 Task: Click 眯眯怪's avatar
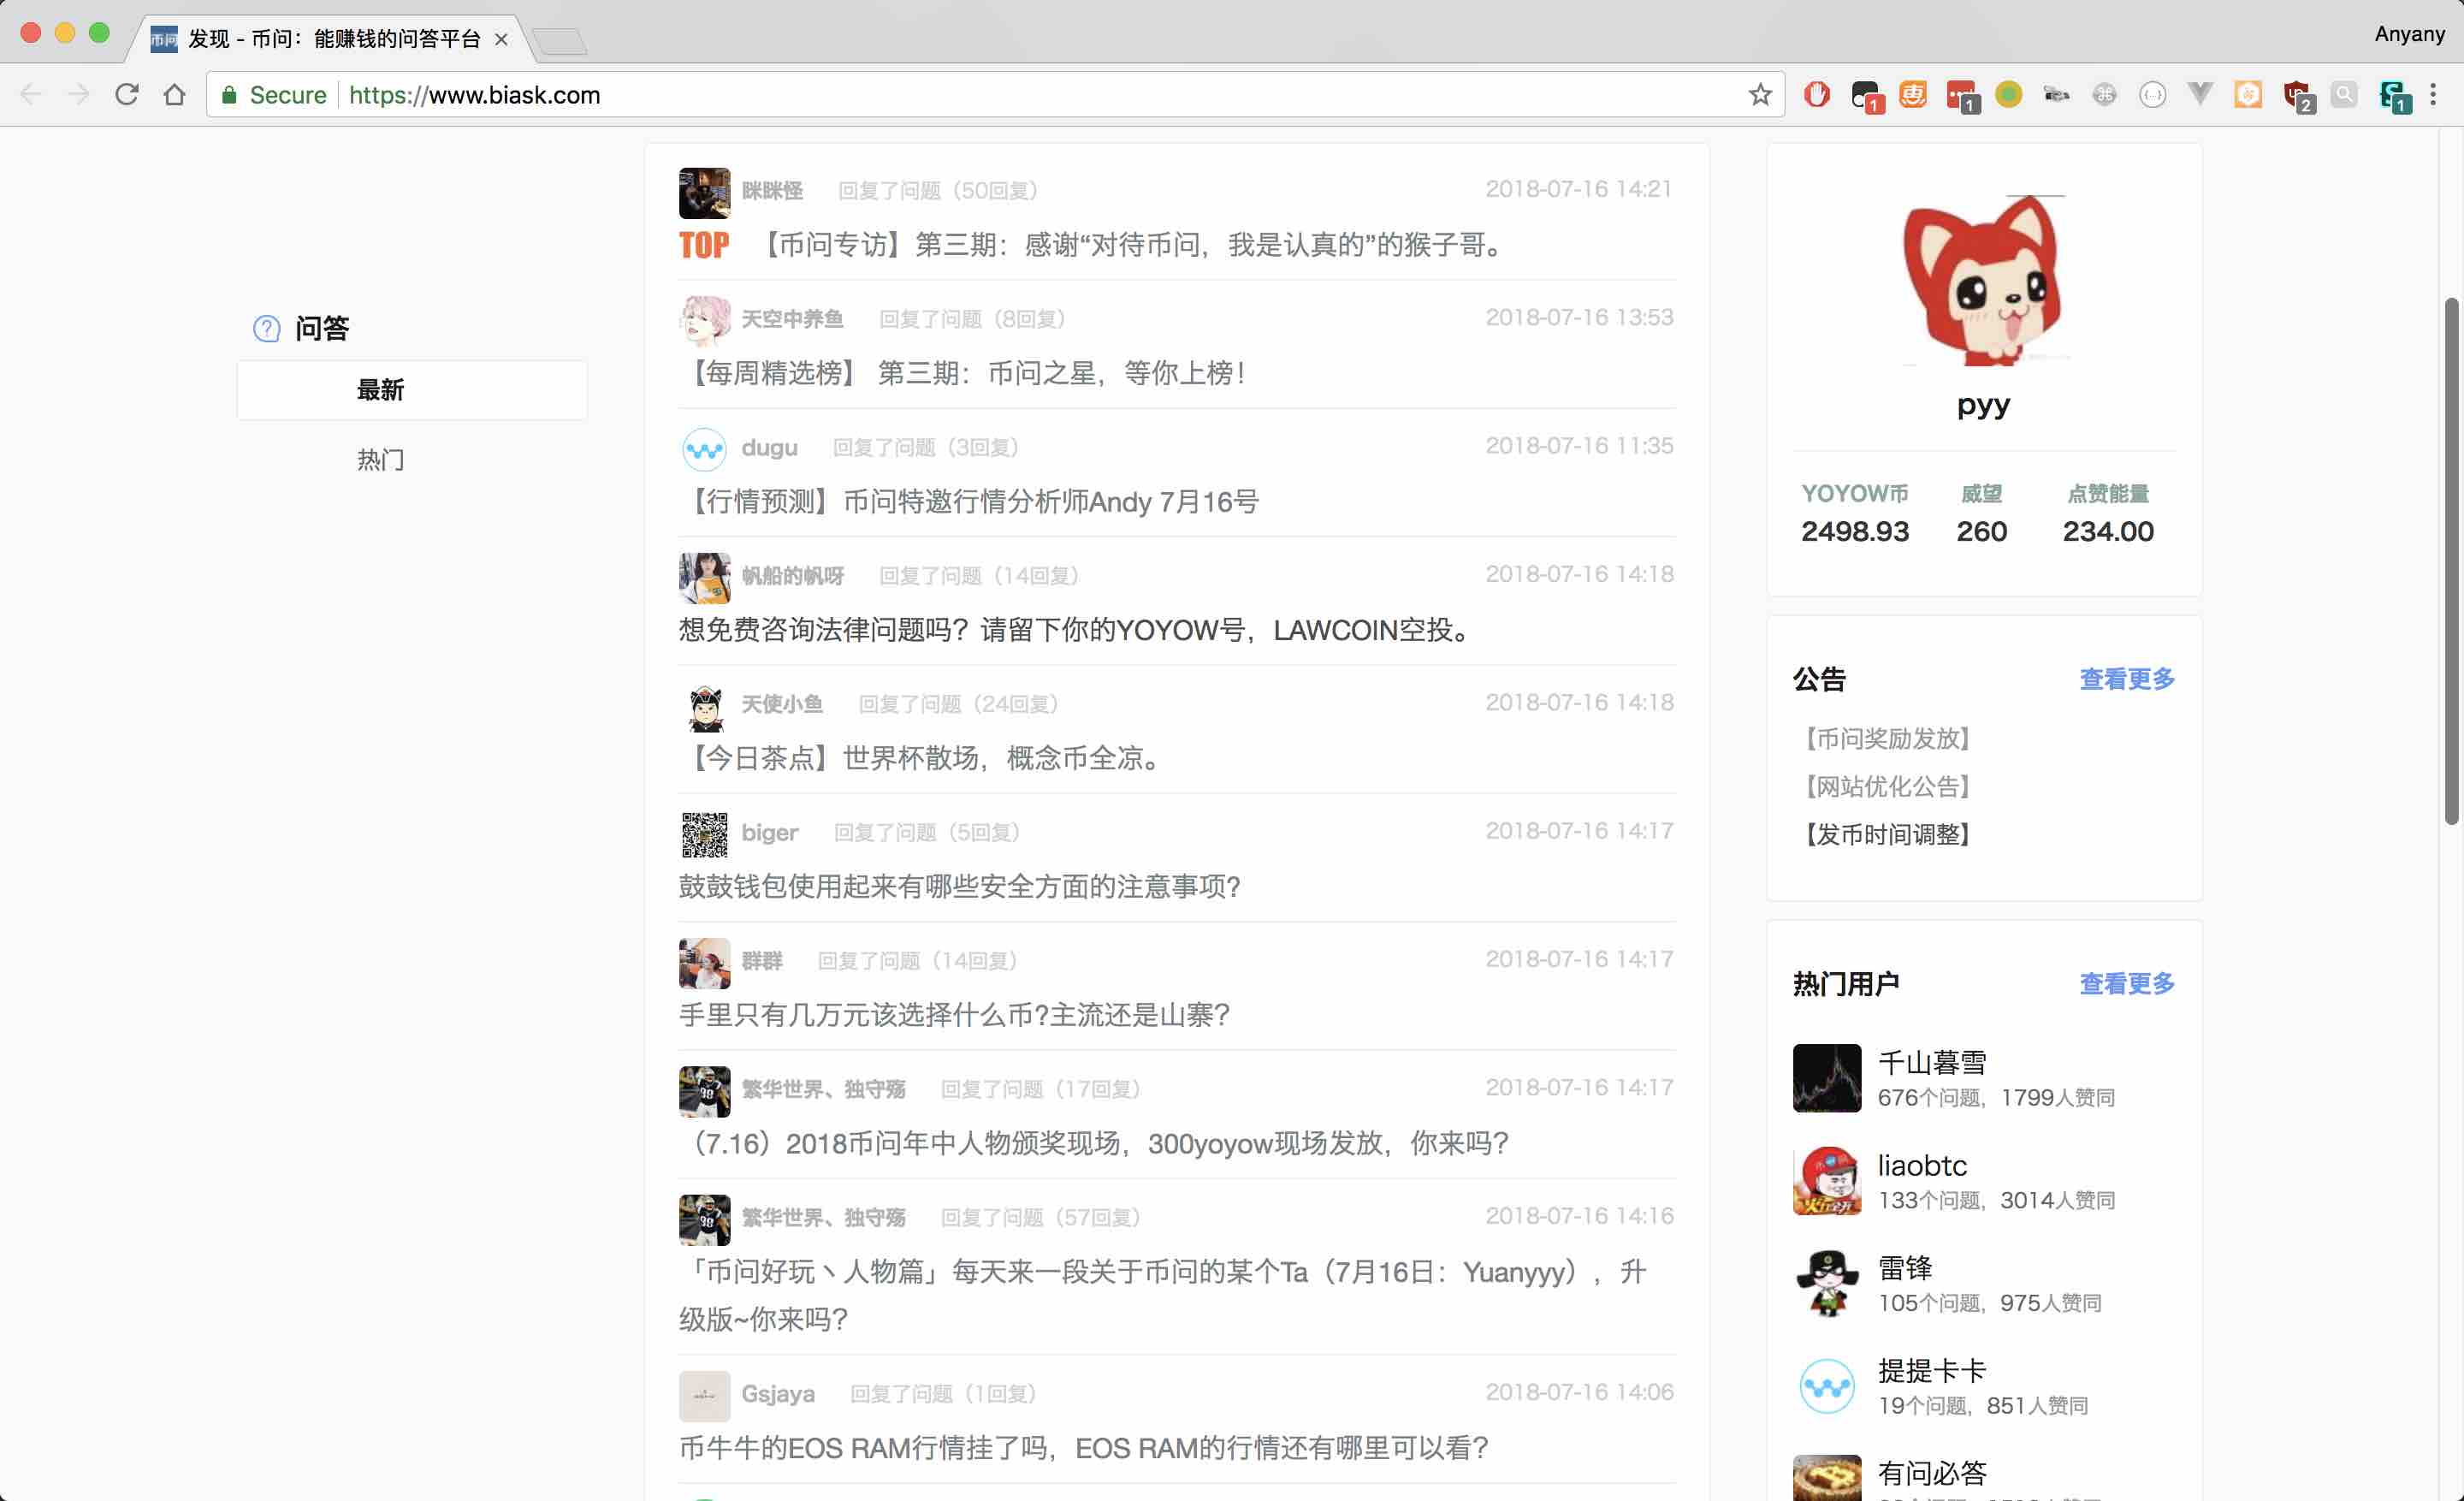(x=705, y=193)
